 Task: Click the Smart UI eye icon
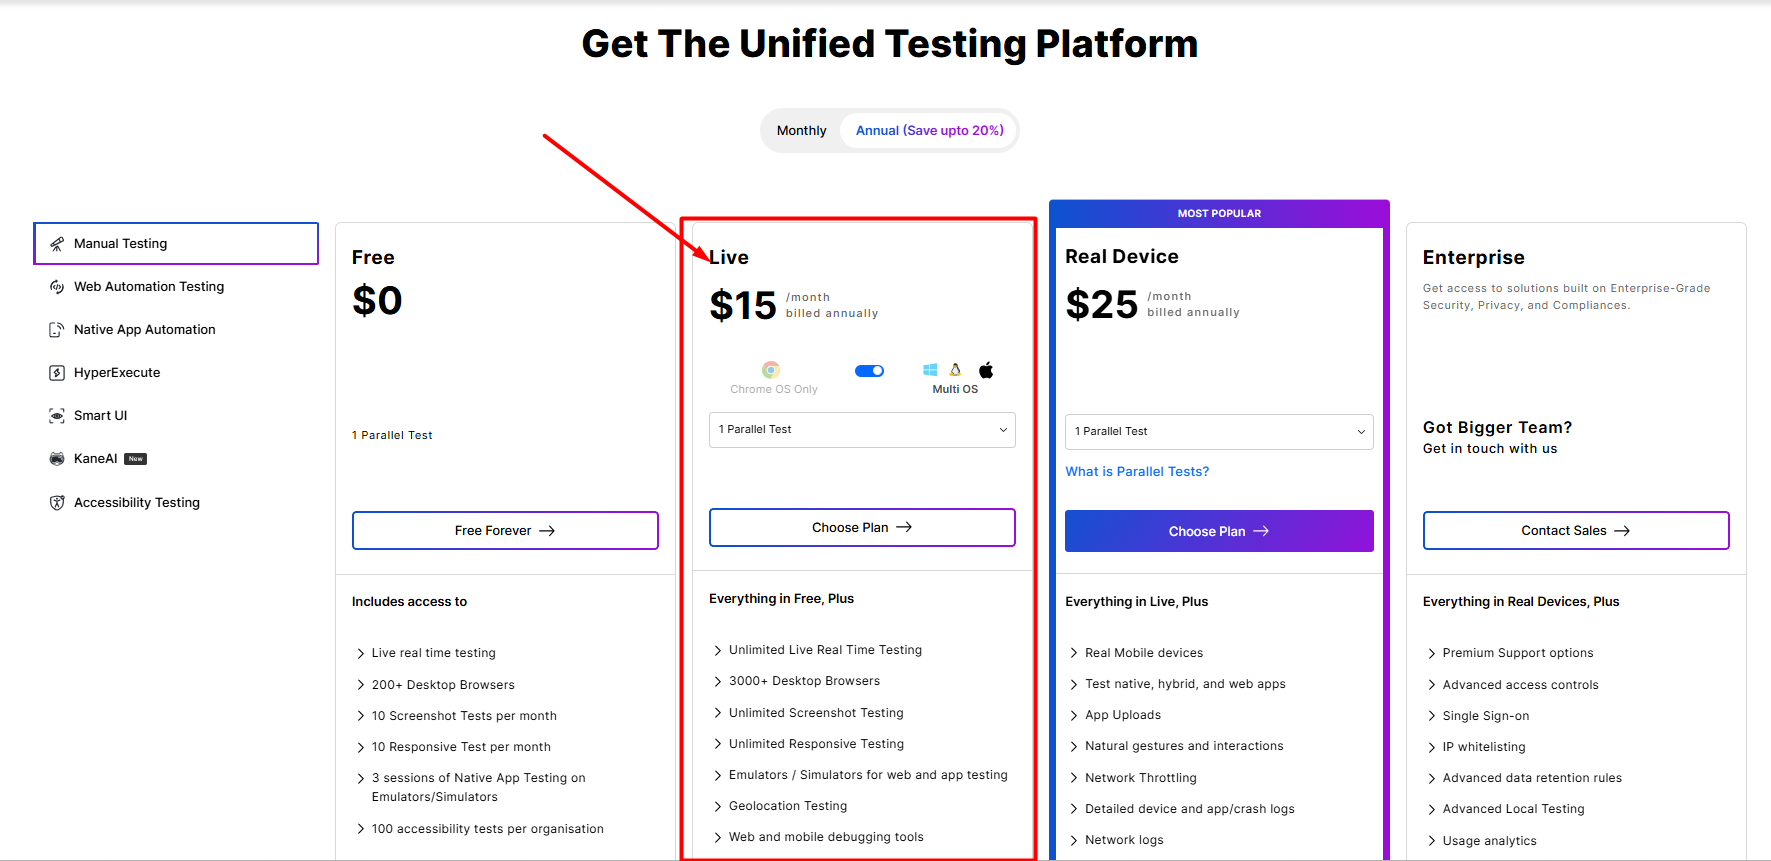click(x=57, y=416)
